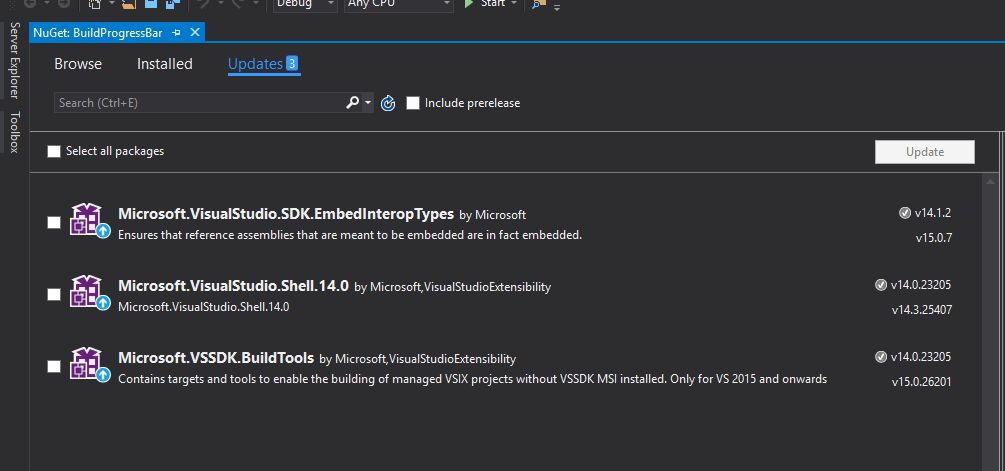Screen dimensions: 1005x471
Task: Open the Start button dropdown arrow
Action: tap(515, 4)
